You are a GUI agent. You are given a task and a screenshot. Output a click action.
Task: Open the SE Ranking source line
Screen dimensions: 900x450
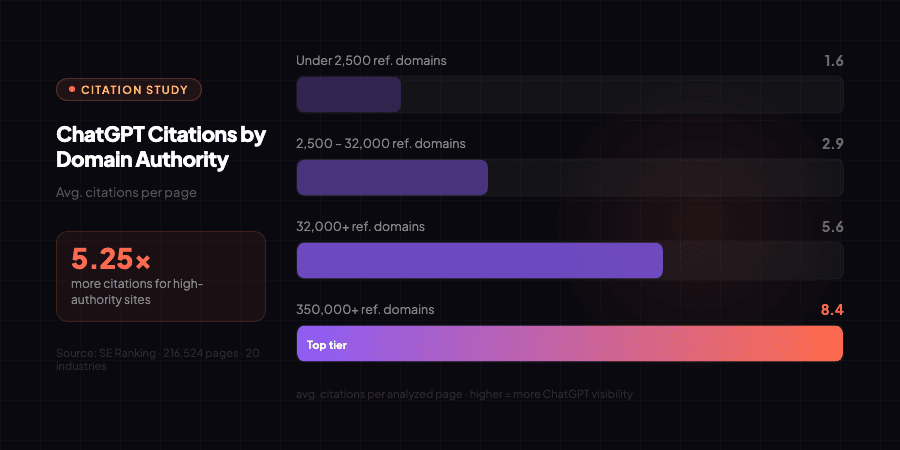(160, 360)
